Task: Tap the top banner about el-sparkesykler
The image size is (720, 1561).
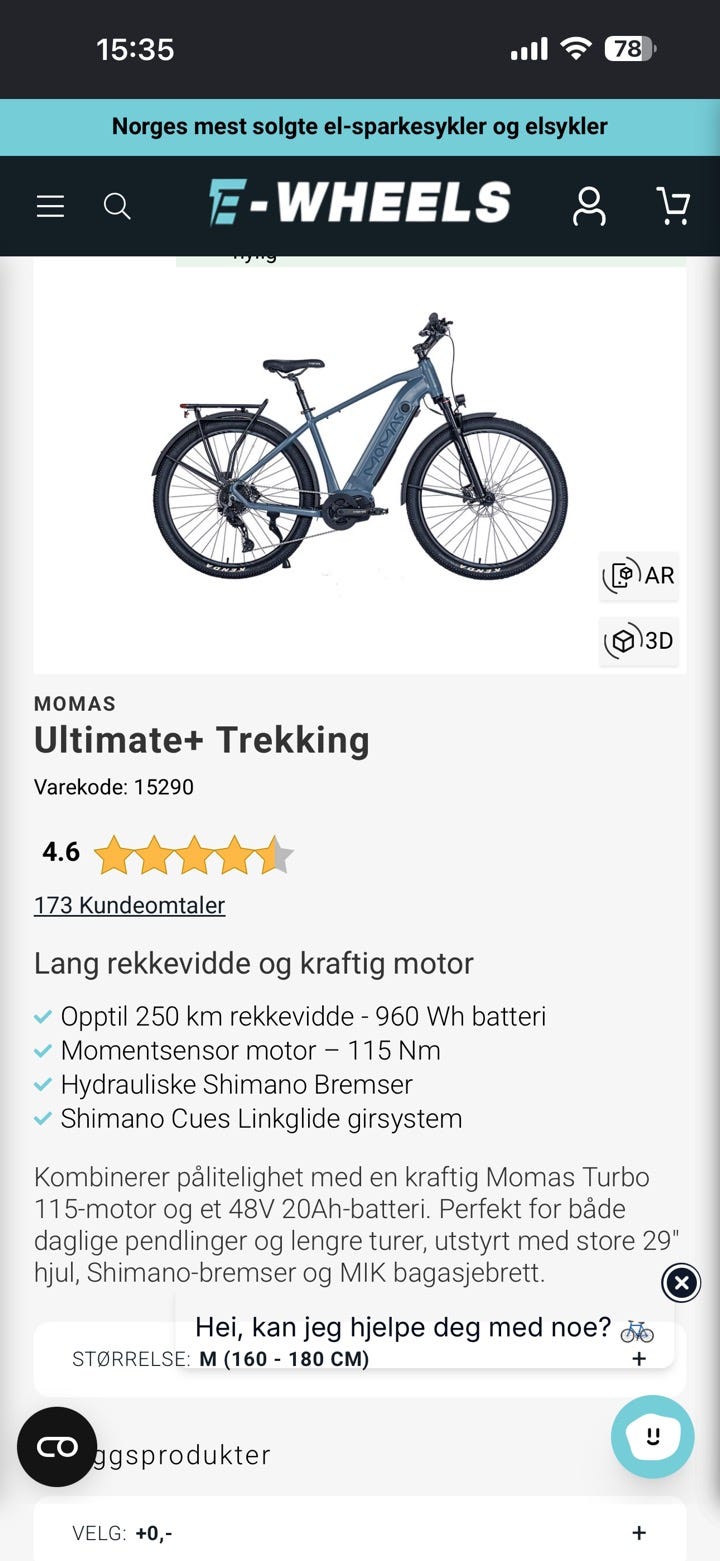Action: [x=360, y=127]
